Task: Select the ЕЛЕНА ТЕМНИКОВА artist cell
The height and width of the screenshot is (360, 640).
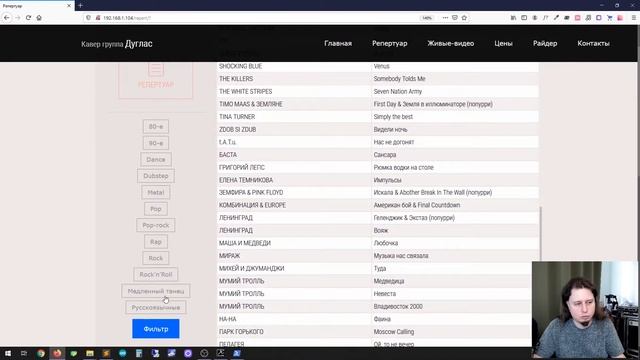Action: click(294, 180)
